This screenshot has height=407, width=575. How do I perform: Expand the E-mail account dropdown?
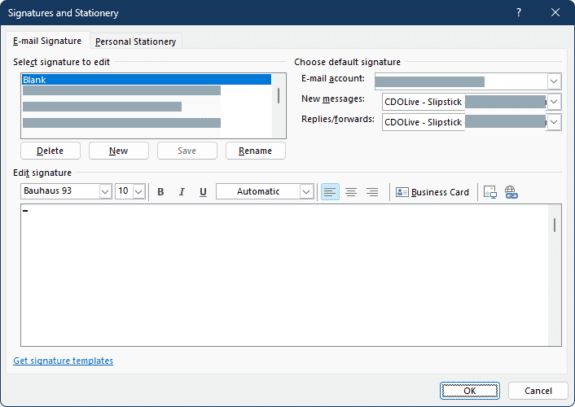[554, 81]
